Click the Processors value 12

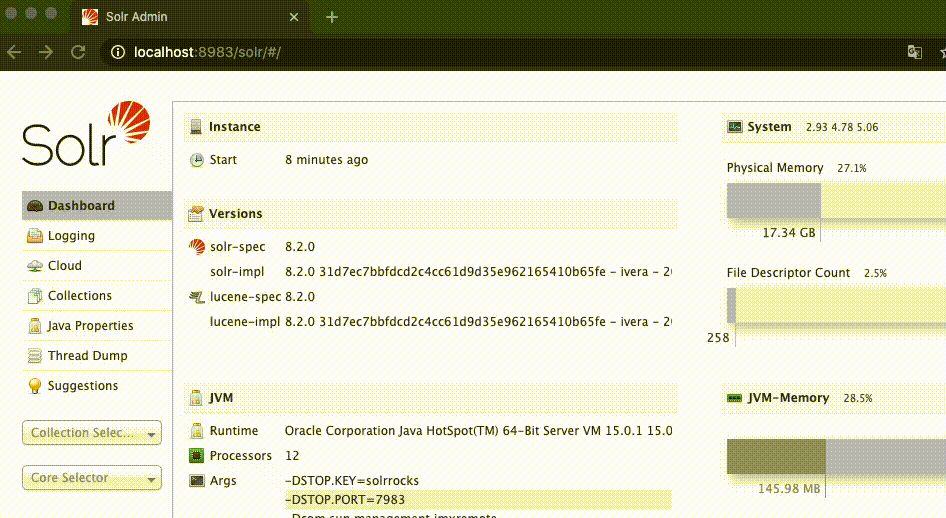(292, 456)
